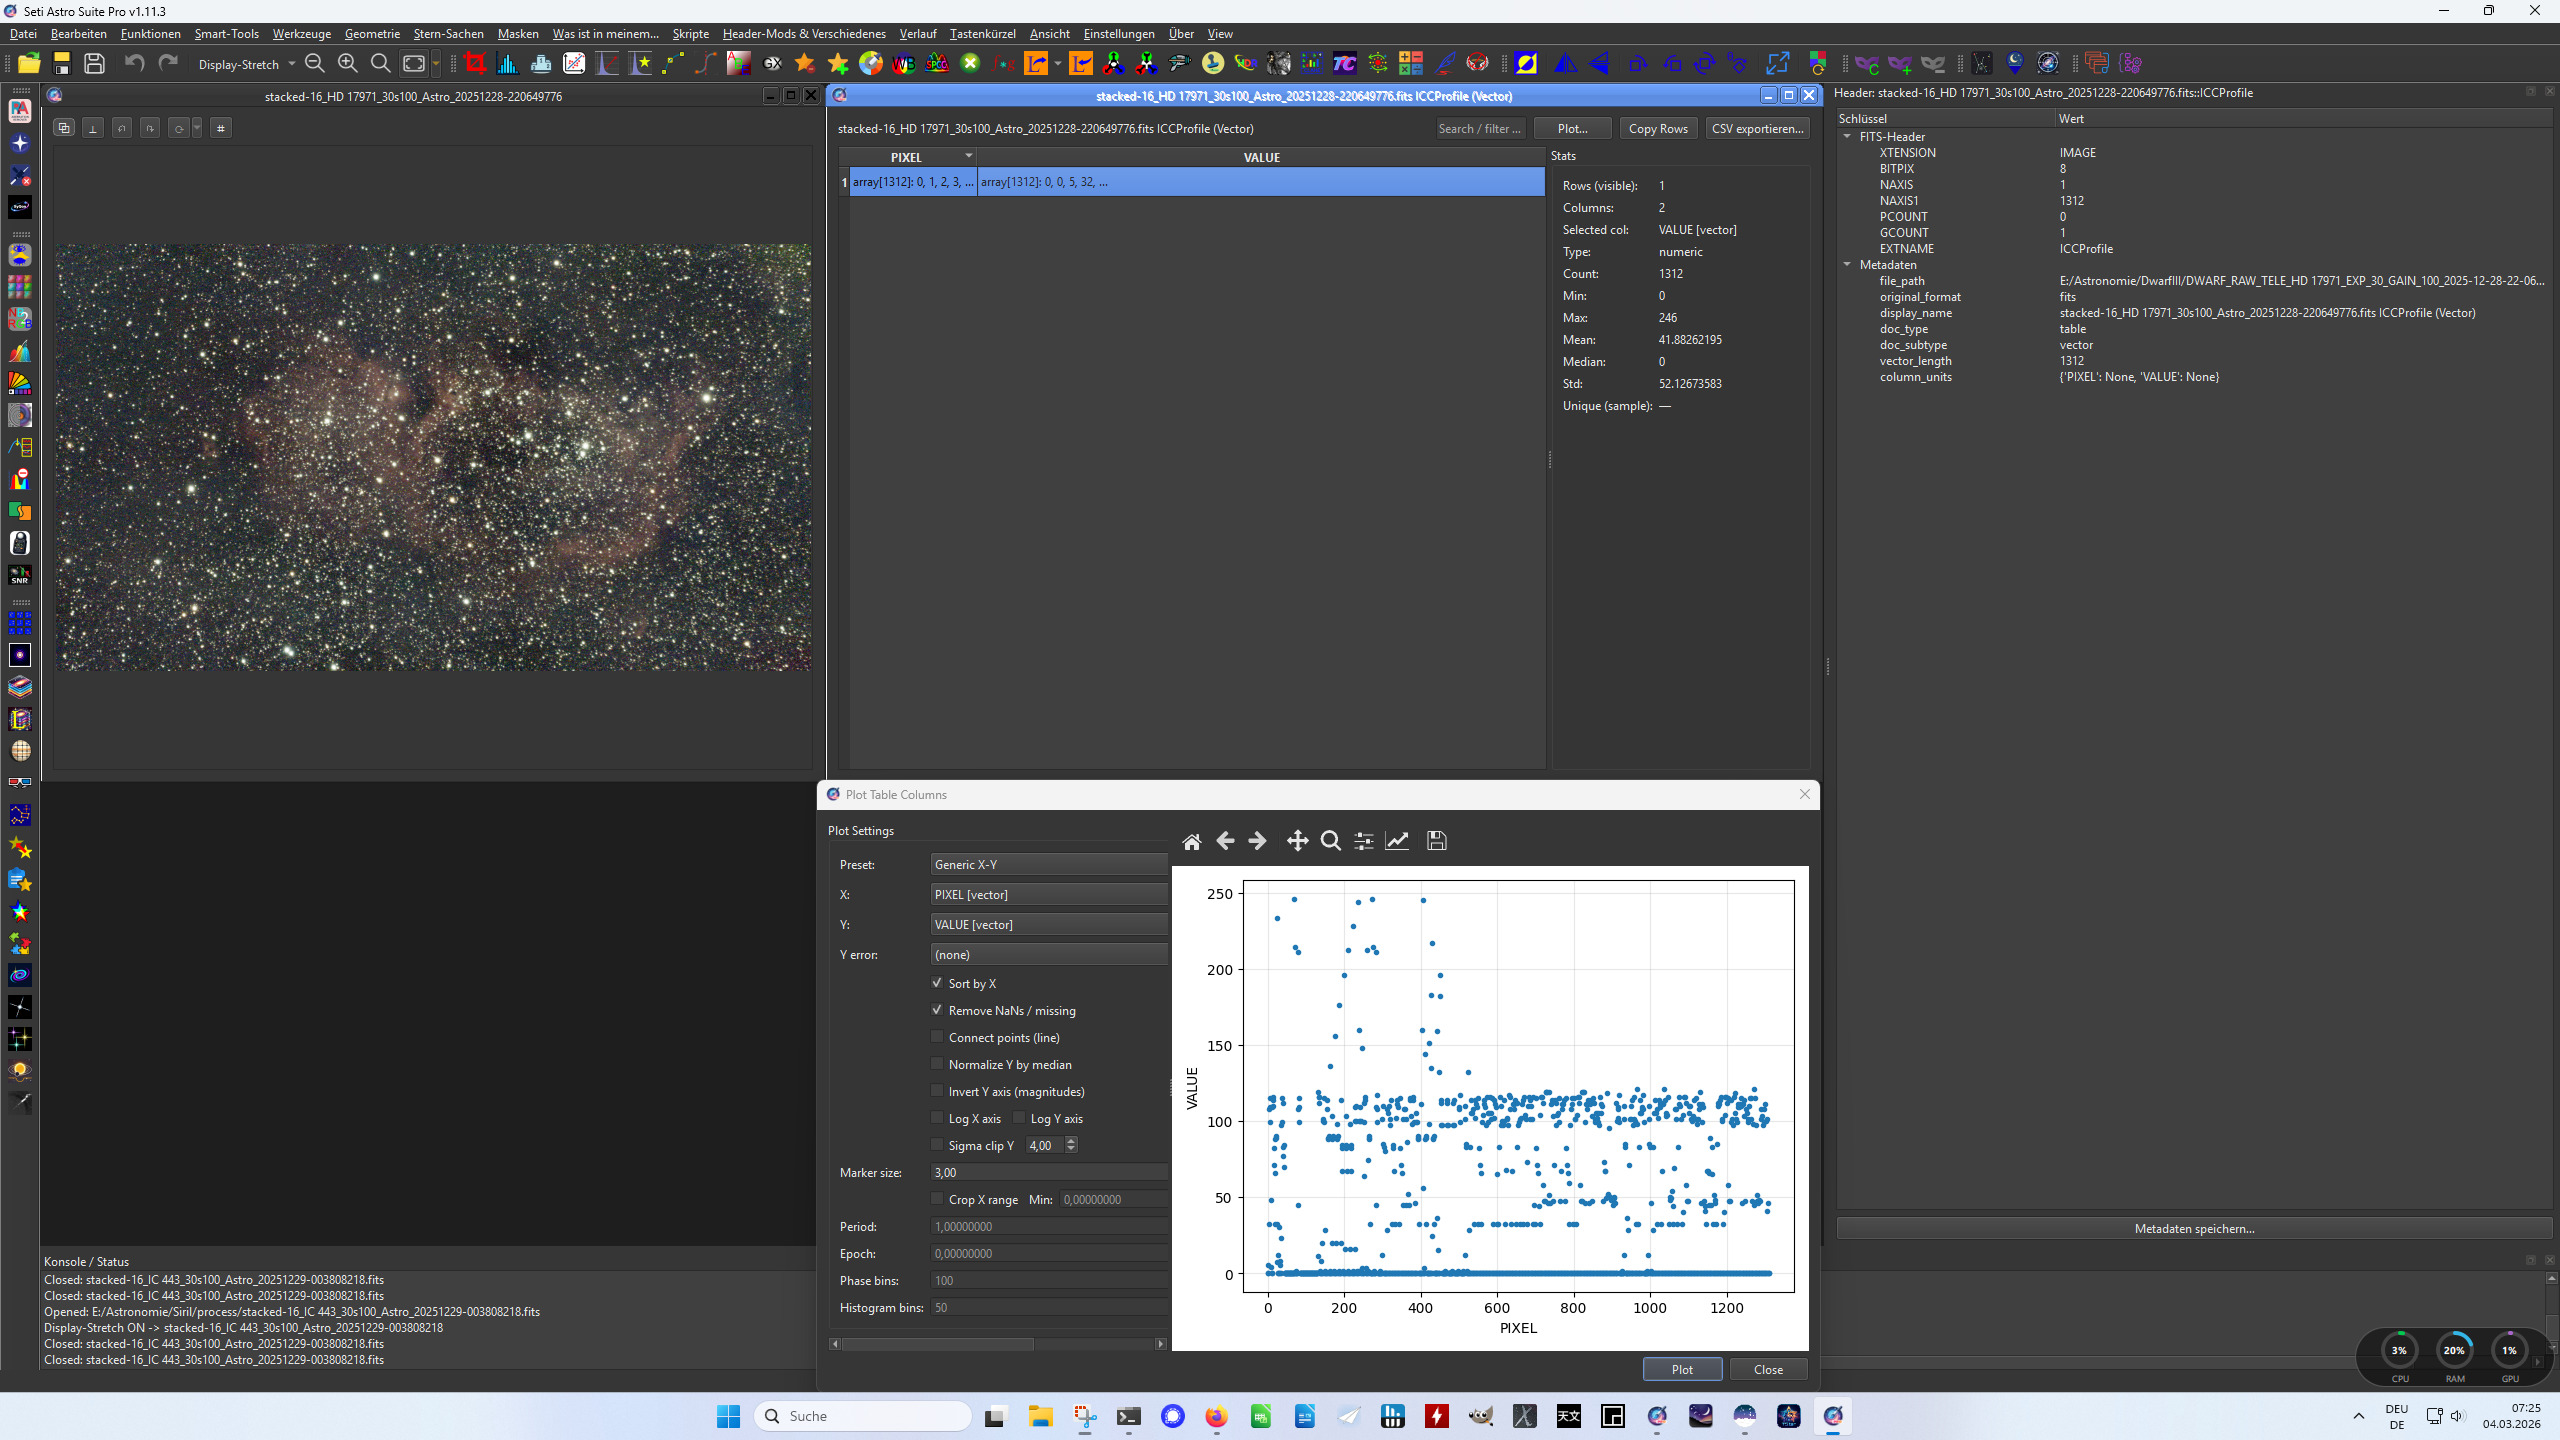Click the Open file folder icon

[x=29, y=64]
